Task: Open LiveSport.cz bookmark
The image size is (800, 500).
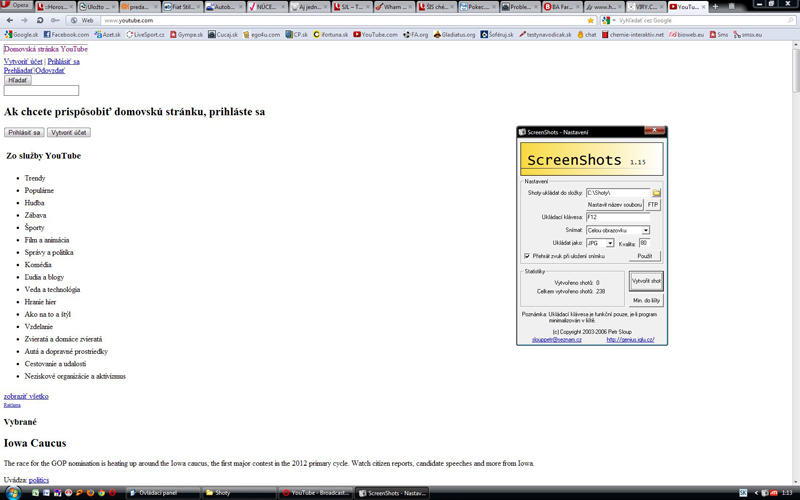Action: click(145, 35)
